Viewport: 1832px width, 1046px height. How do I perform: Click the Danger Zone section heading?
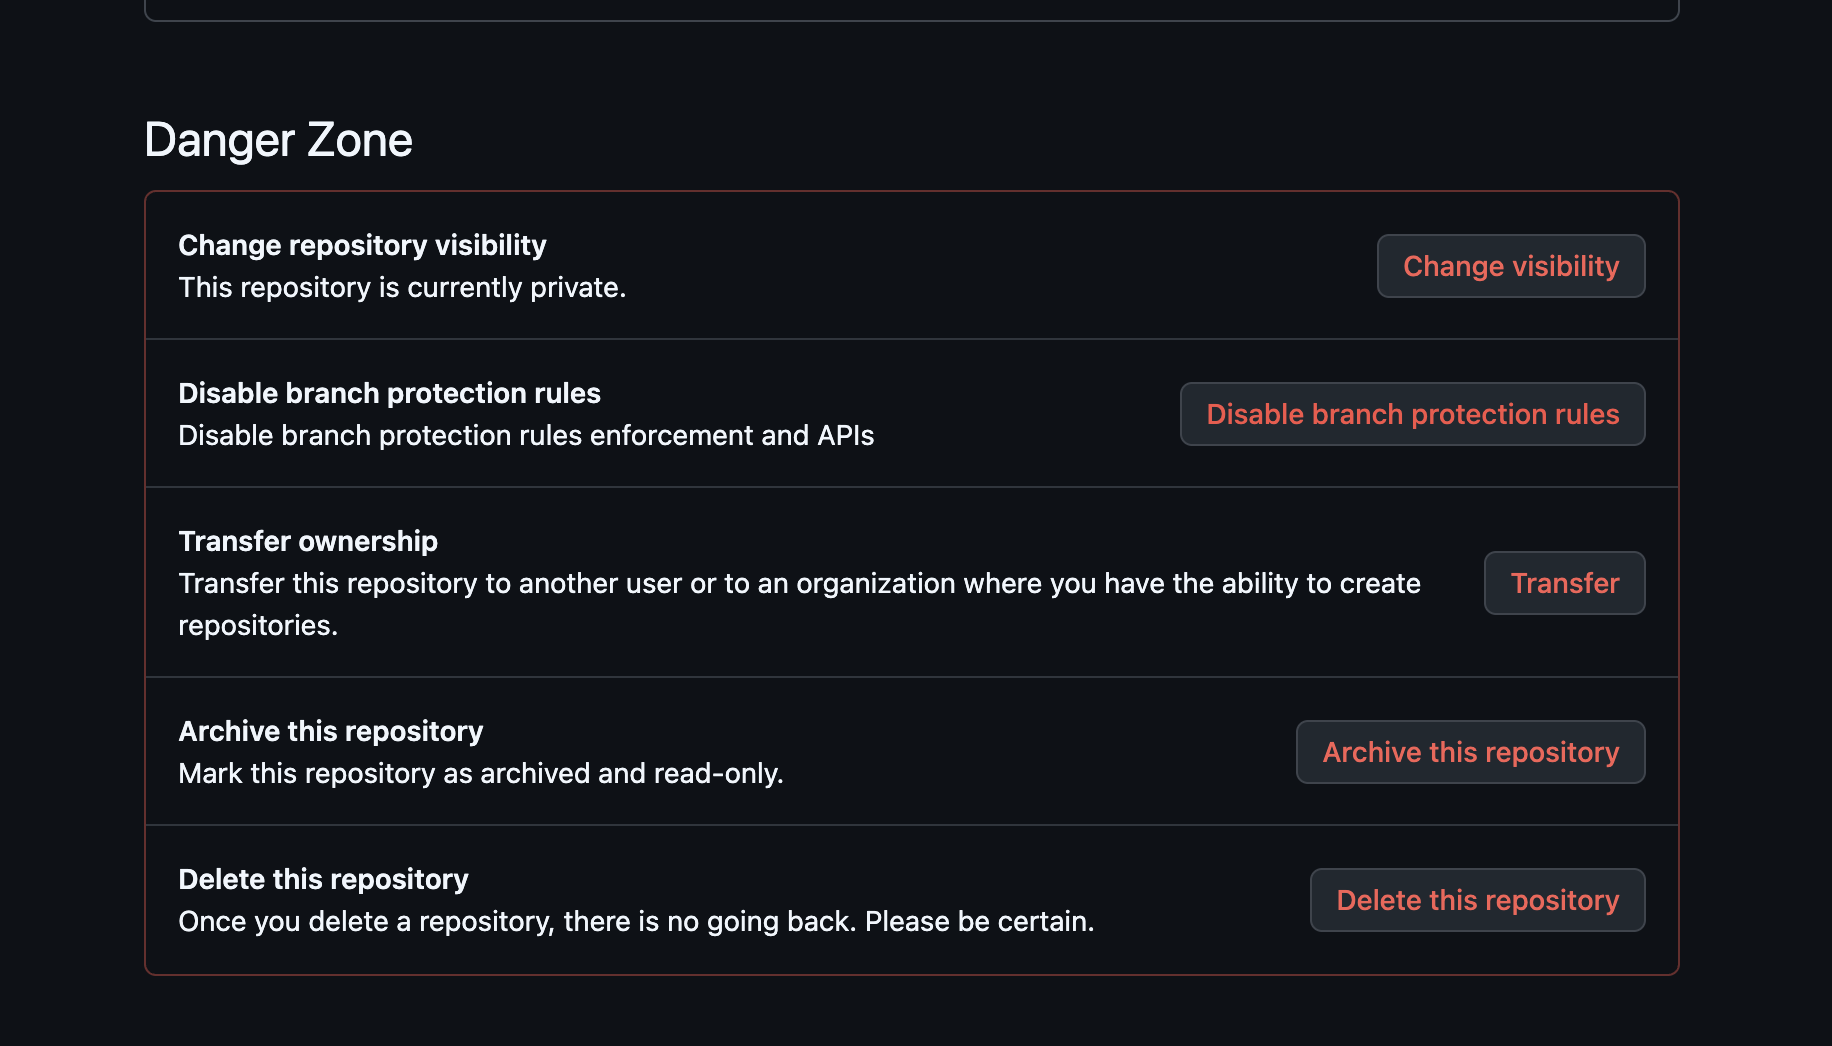[x=278, y=140]
